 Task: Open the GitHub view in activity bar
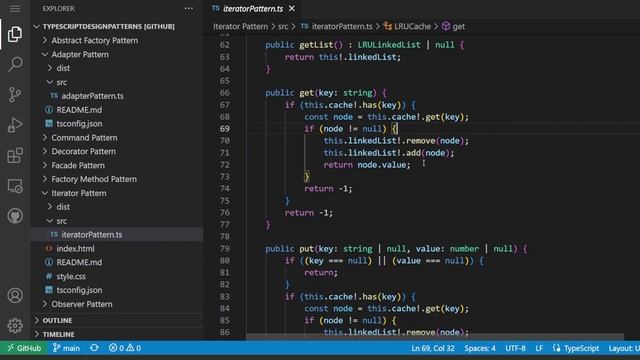[x=15, y=216]
